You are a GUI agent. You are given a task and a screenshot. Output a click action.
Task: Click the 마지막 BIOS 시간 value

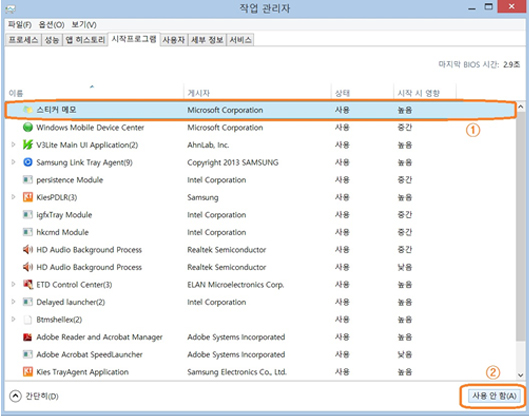511,64
